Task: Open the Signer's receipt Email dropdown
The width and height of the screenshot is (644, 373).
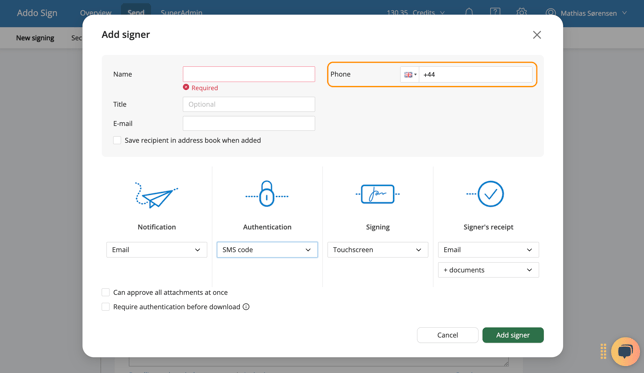Action: coord(488,250)
